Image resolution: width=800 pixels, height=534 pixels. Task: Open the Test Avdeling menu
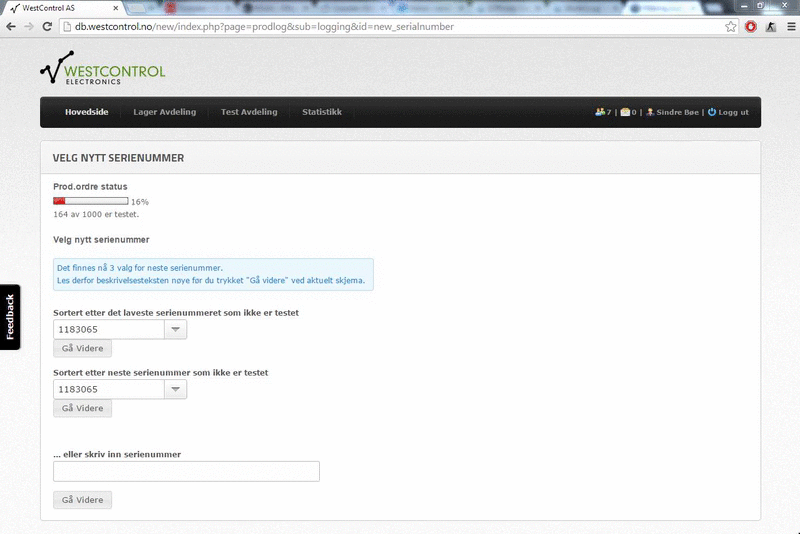point(249,112)
